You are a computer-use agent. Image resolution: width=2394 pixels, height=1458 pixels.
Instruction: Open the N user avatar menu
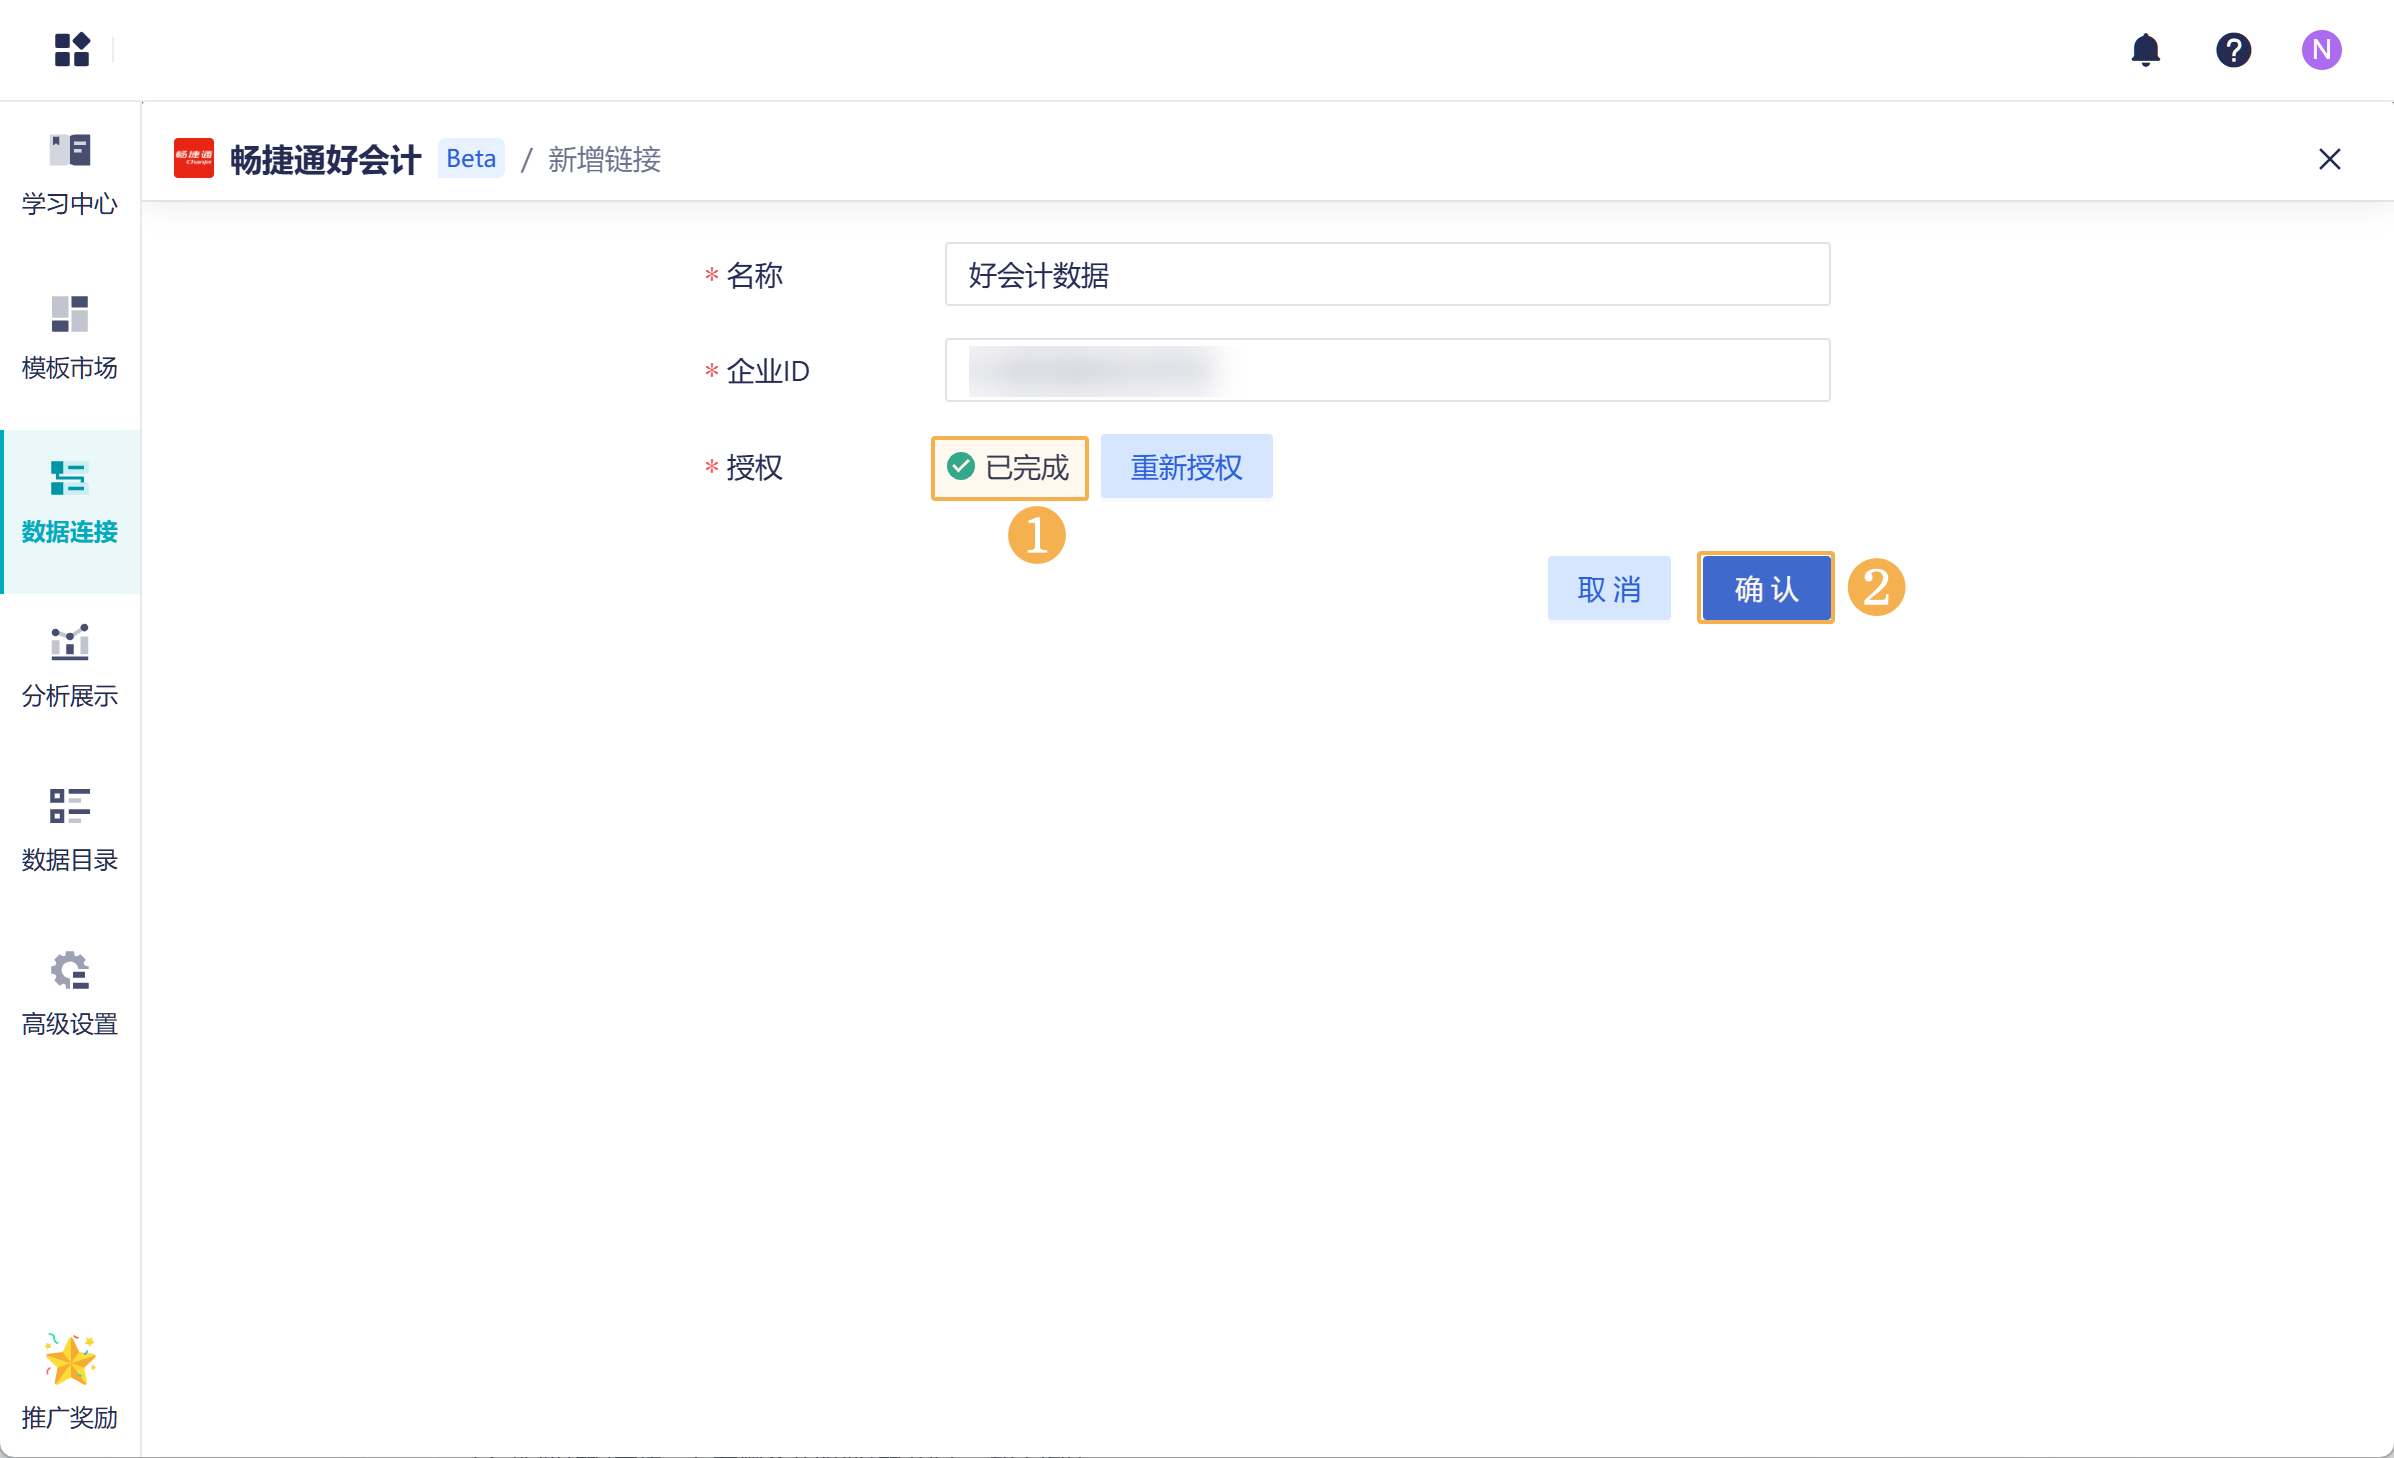2321,50
